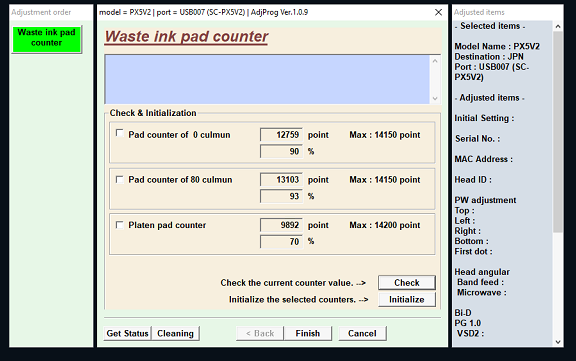This screenshot has width=576, height=361.
Task: Click the Initialize button
Action: tap(407, 300)
